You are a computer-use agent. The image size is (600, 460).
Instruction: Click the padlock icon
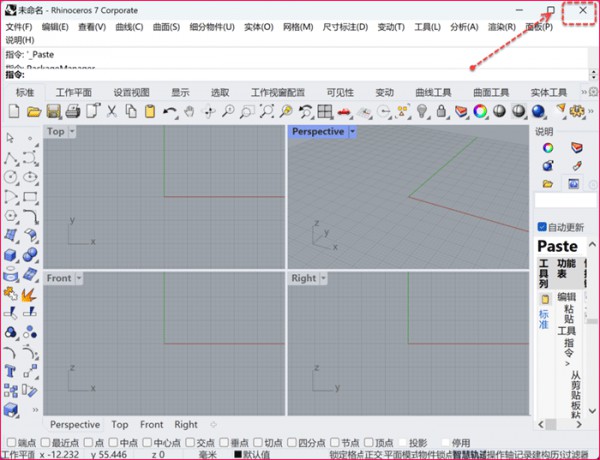441,111
